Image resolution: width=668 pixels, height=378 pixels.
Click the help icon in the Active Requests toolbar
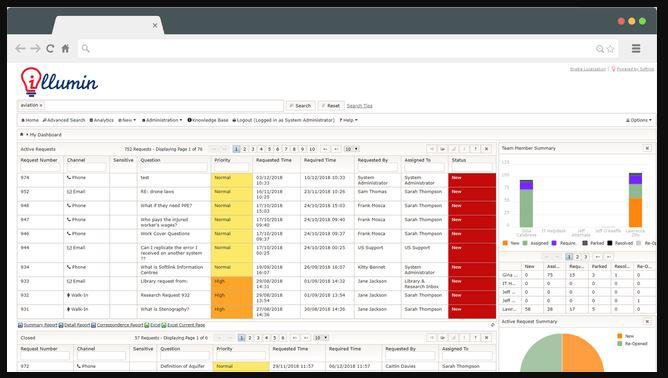point(475,149)
